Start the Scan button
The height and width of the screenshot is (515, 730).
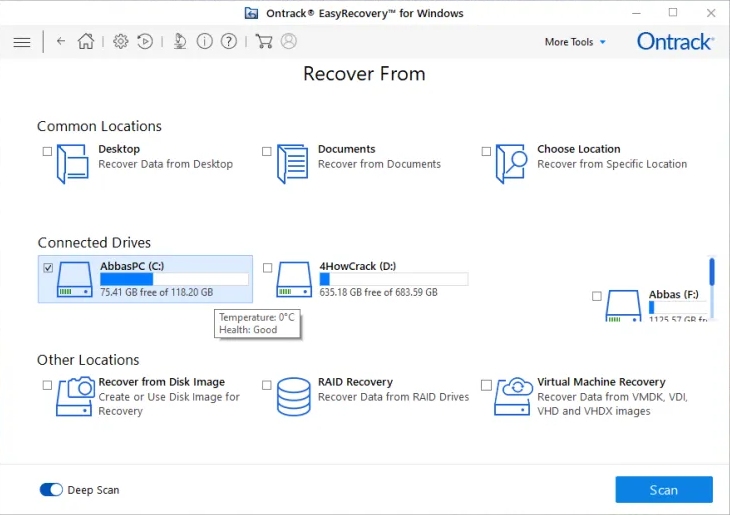coord(664,489)
